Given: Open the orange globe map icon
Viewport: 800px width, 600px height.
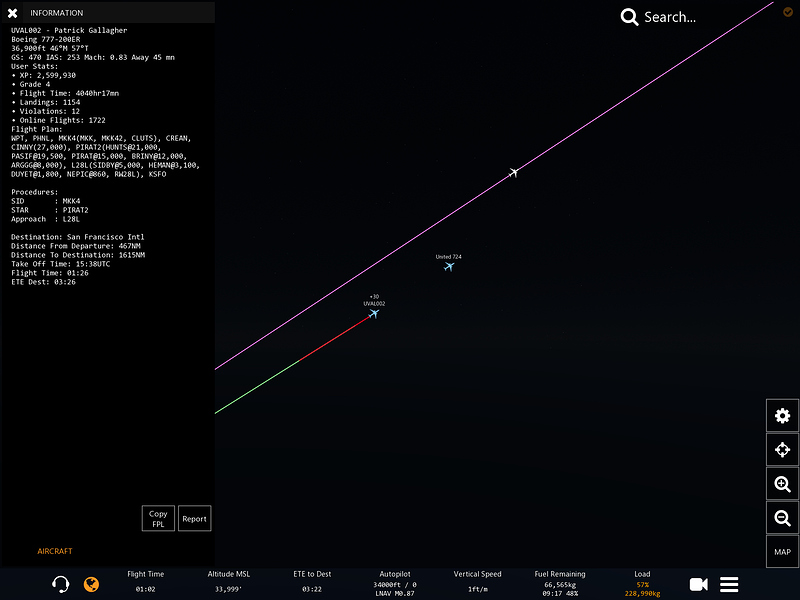Looking at the screenshot, I should click(x=91, y=584).
